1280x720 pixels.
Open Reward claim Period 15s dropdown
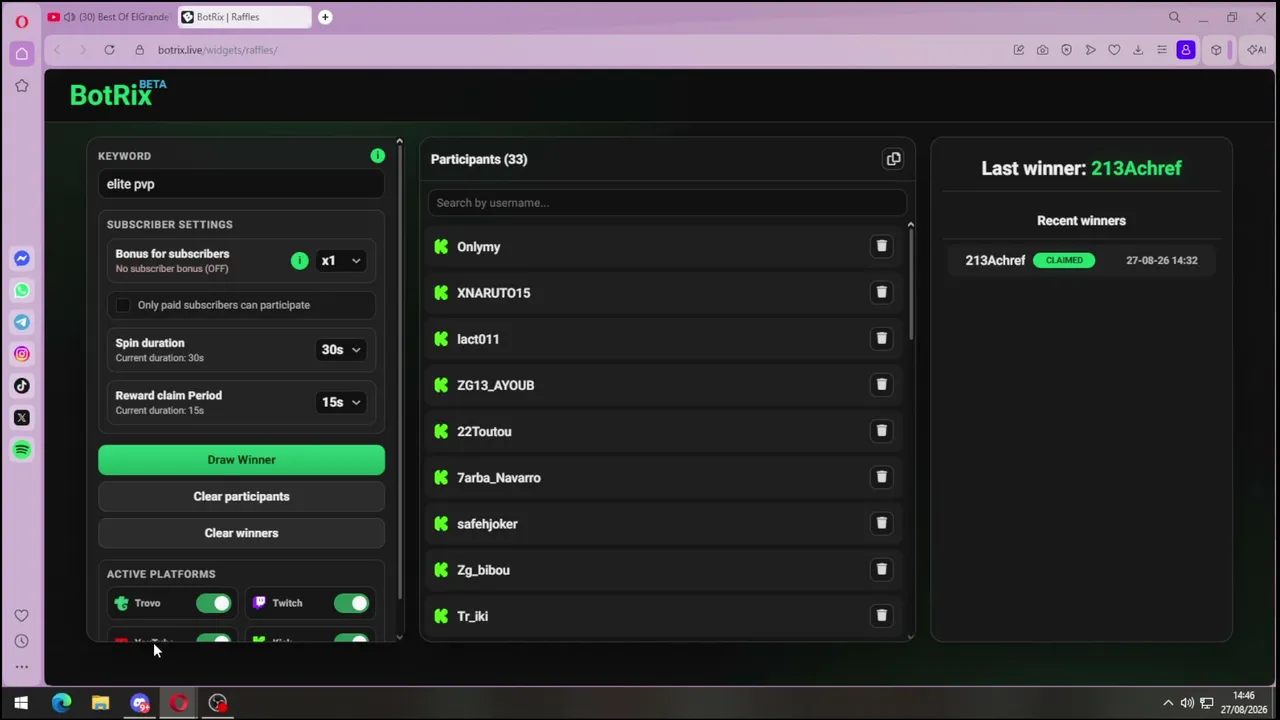340,402
